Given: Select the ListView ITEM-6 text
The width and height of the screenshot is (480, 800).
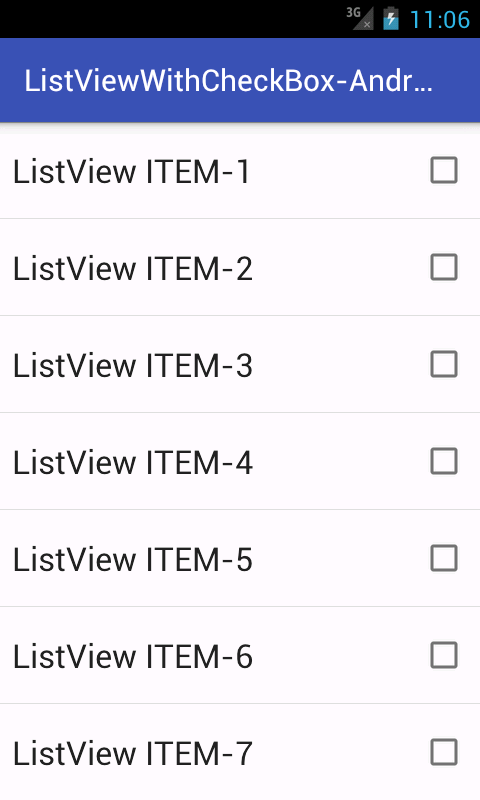Looking at the screenshot, I should click(x=133, y=656).
